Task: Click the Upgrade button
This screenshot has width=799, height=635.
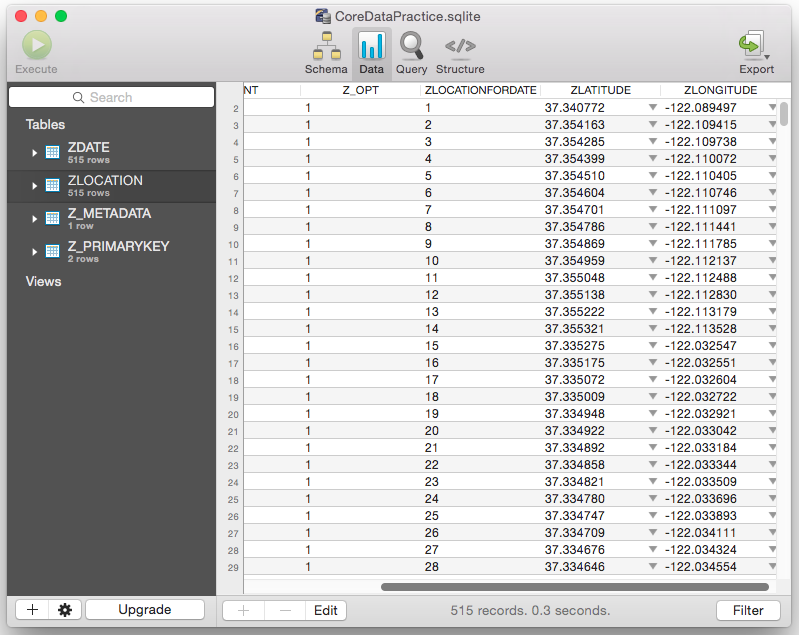Action: click(145, 610)
